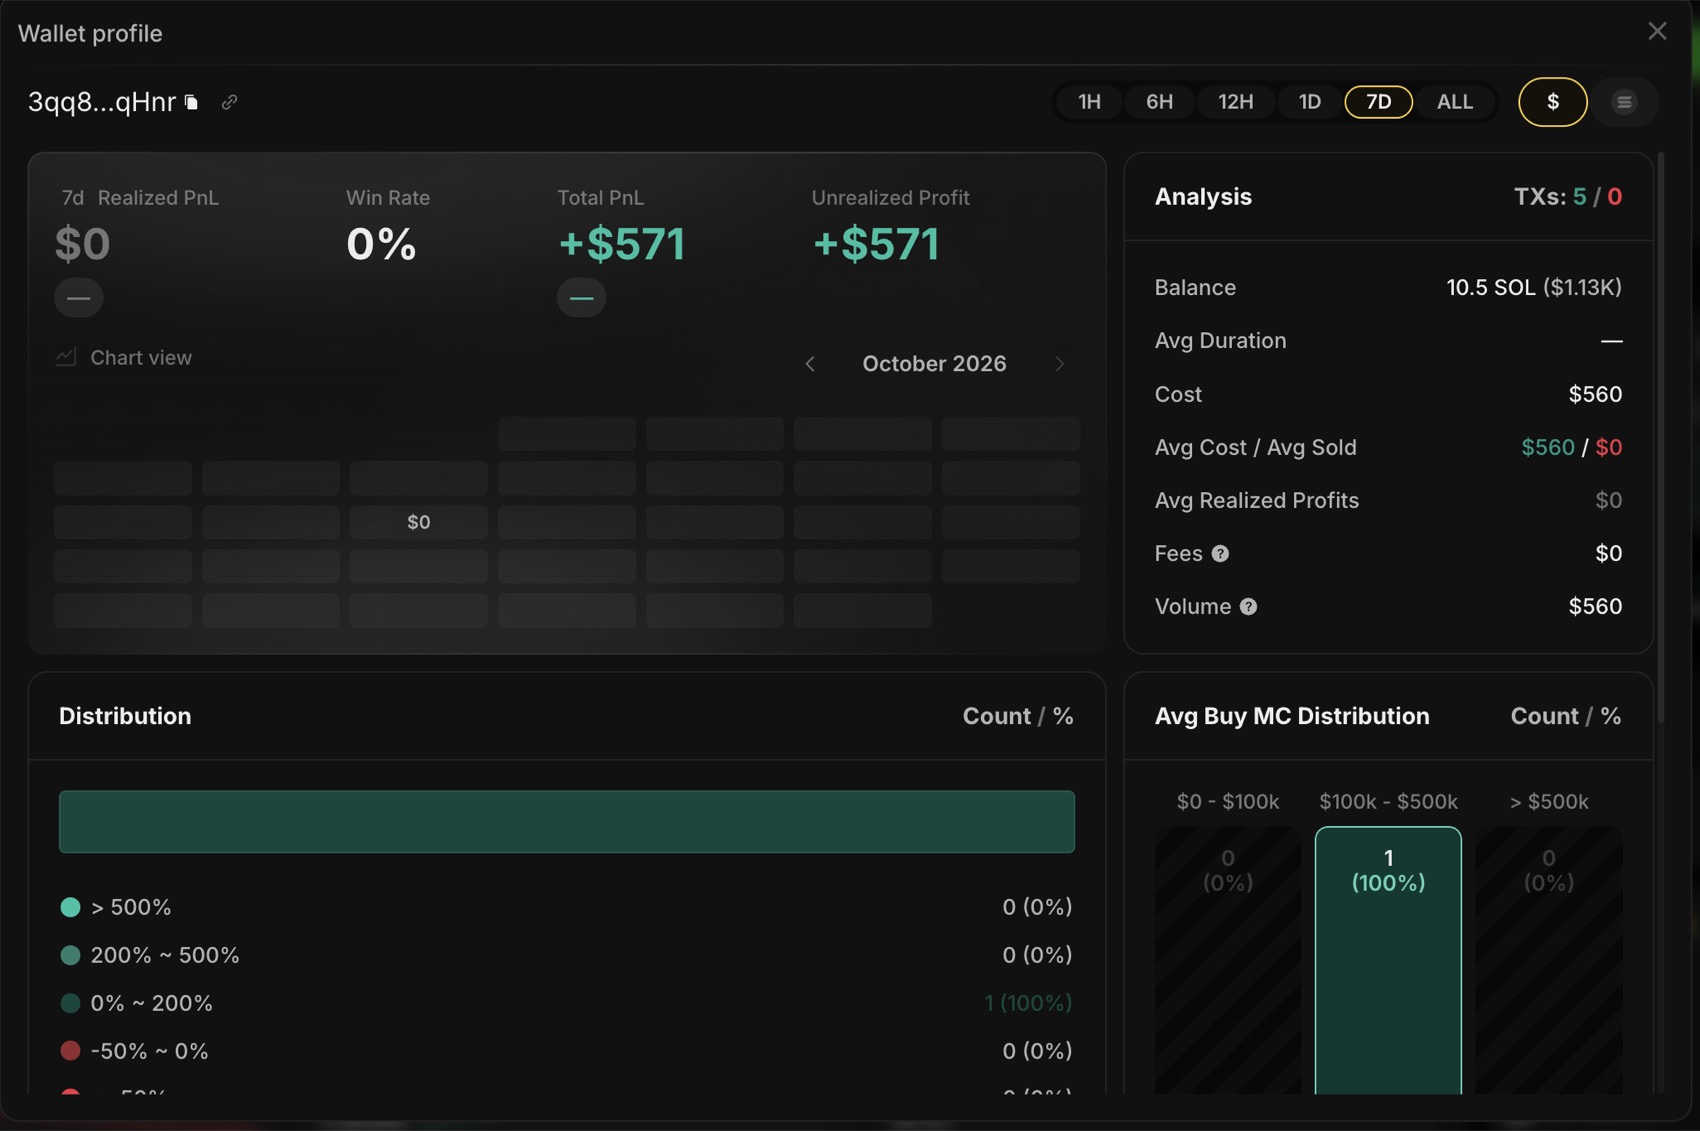This screenshot has width=1700, height=1131.
Task: Go to previous month in calendar
Action: click(x=810, y=364)
